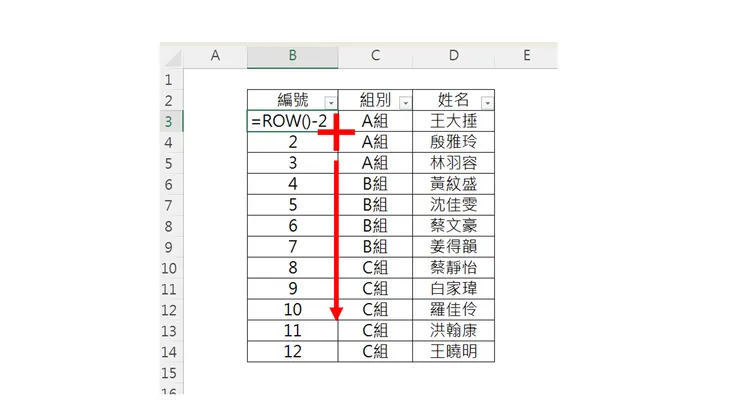The width and height of the screenshot is (740, 416).
Task: Select the B組 cell beside 黃紋盛
Action: coord(375,184)
